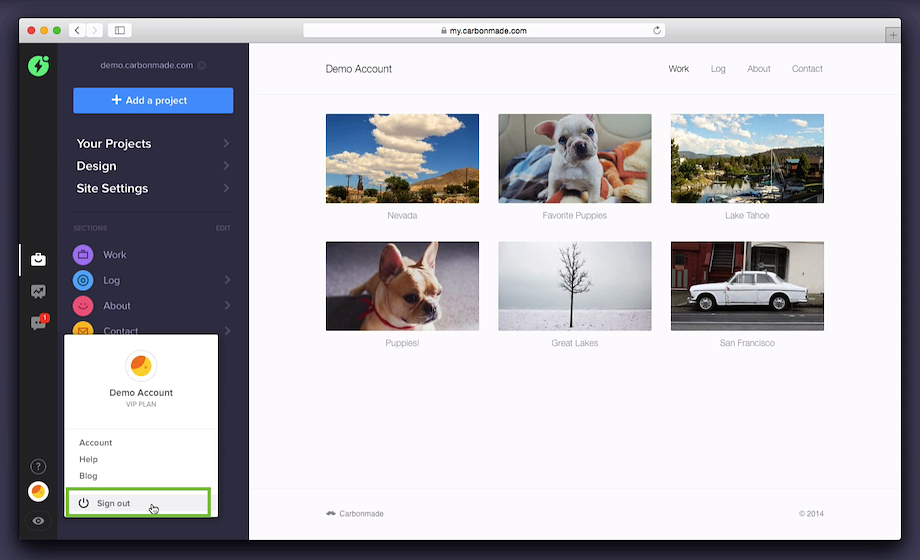This screenshot has width=920, height=560.
Task: Click the help question mark icon
Action: click(38, 467)
